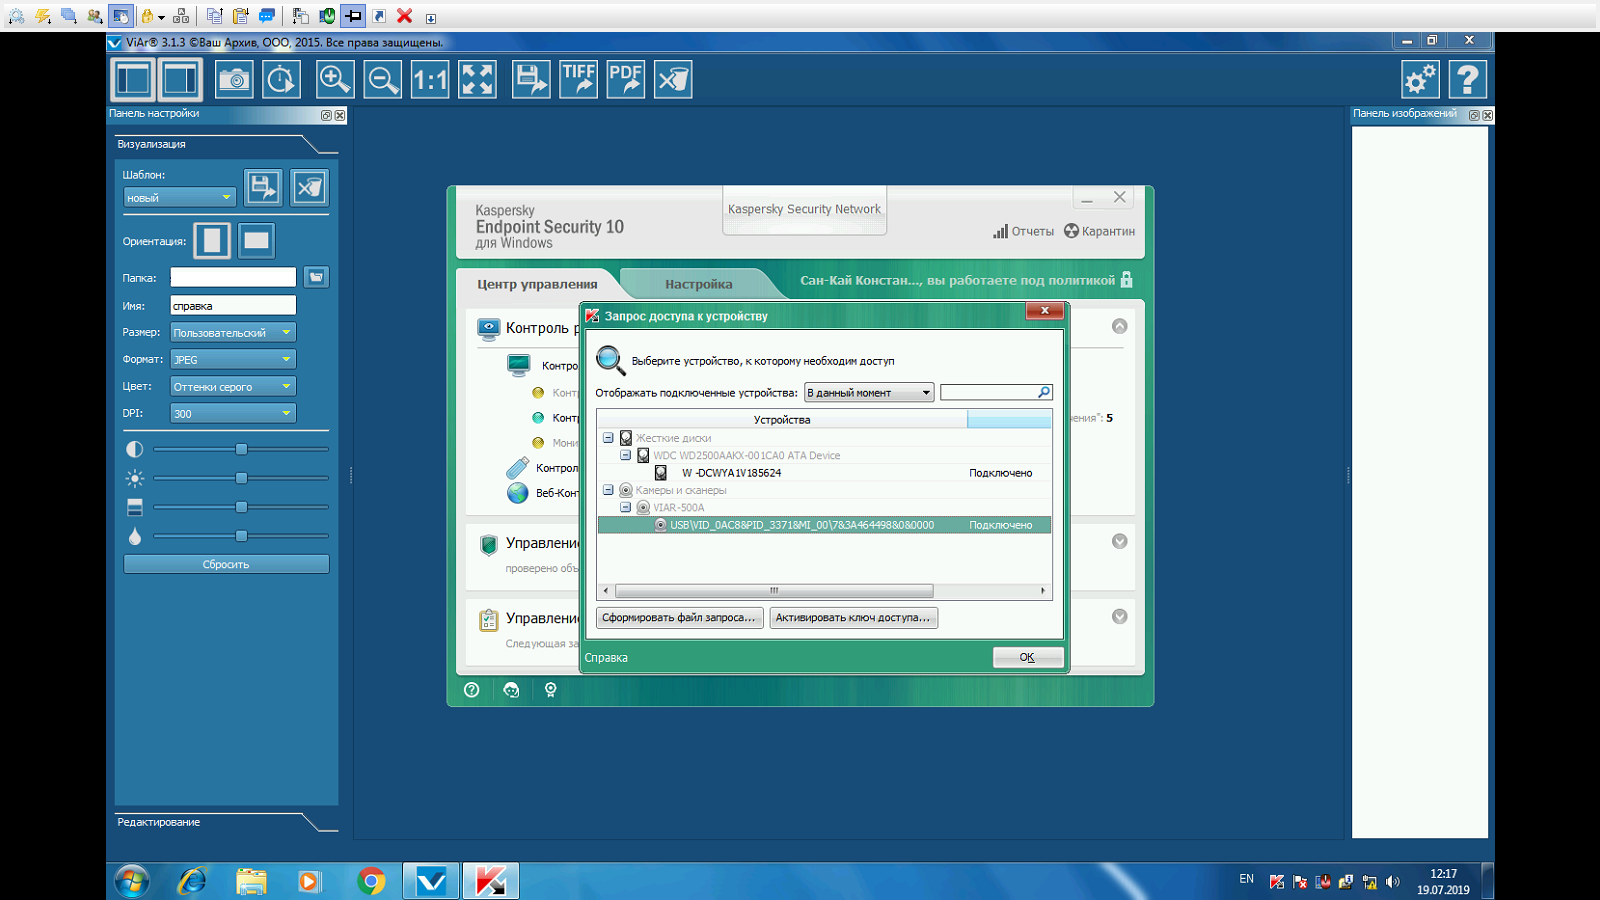Open ViAr help question mark icon
This screenshot has width=1600, height=900.
[1468, 79]
